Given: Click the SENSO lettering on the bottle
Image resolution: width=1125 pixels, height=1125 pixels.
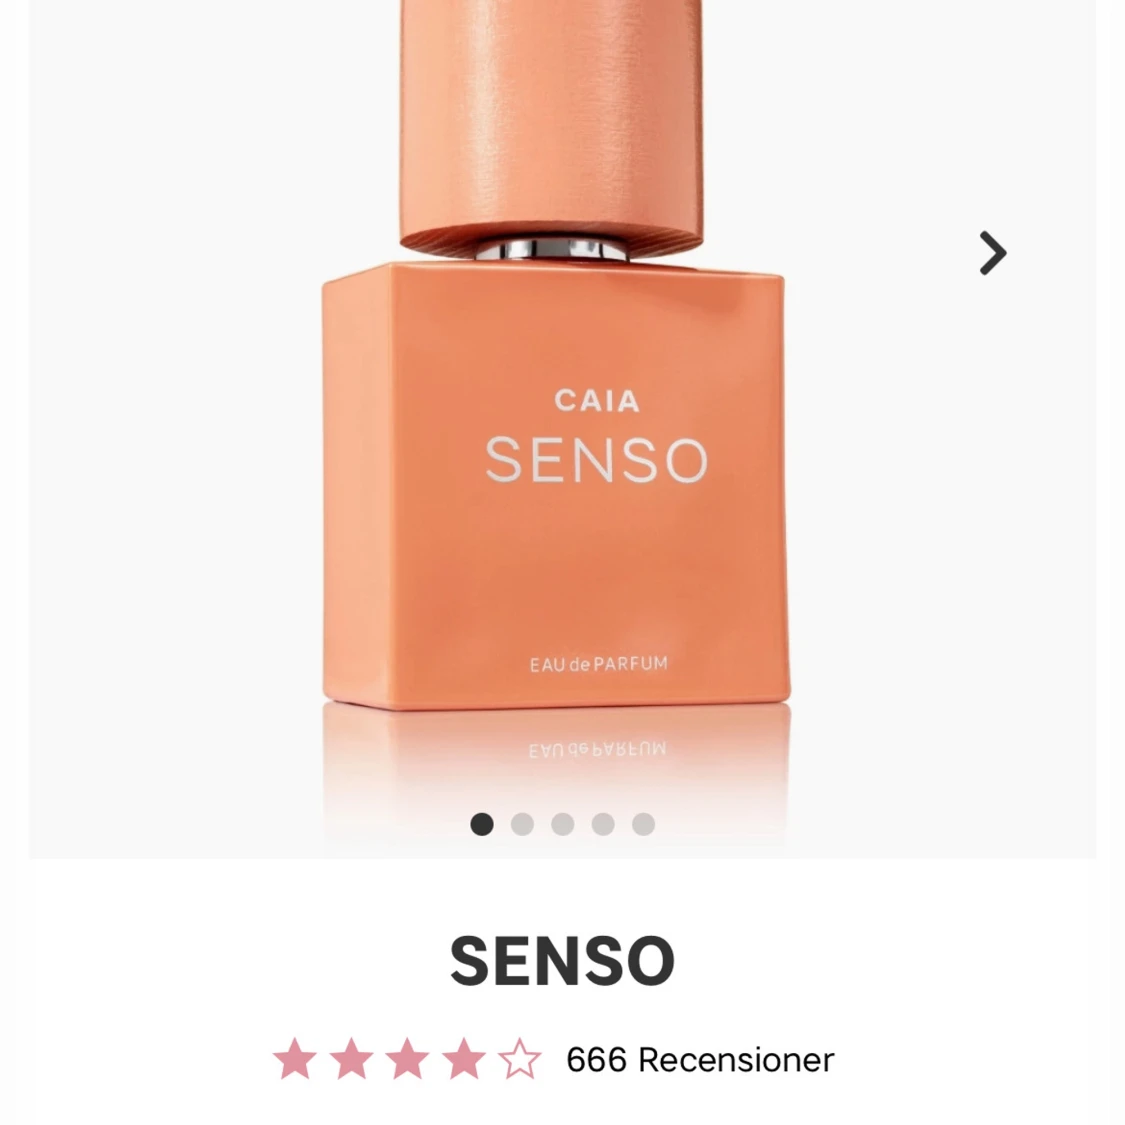Looking at the screenshot, I should click(x=596, y=459).
